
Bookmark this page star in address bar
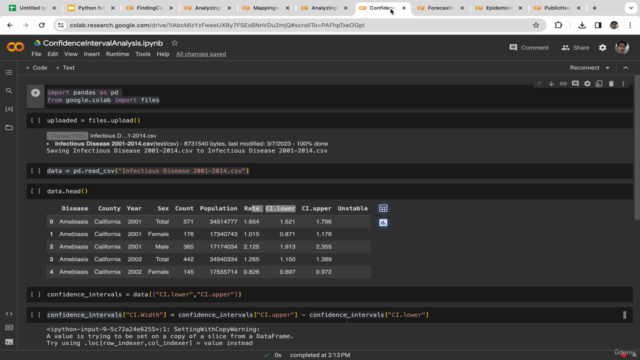coord(536,25)
